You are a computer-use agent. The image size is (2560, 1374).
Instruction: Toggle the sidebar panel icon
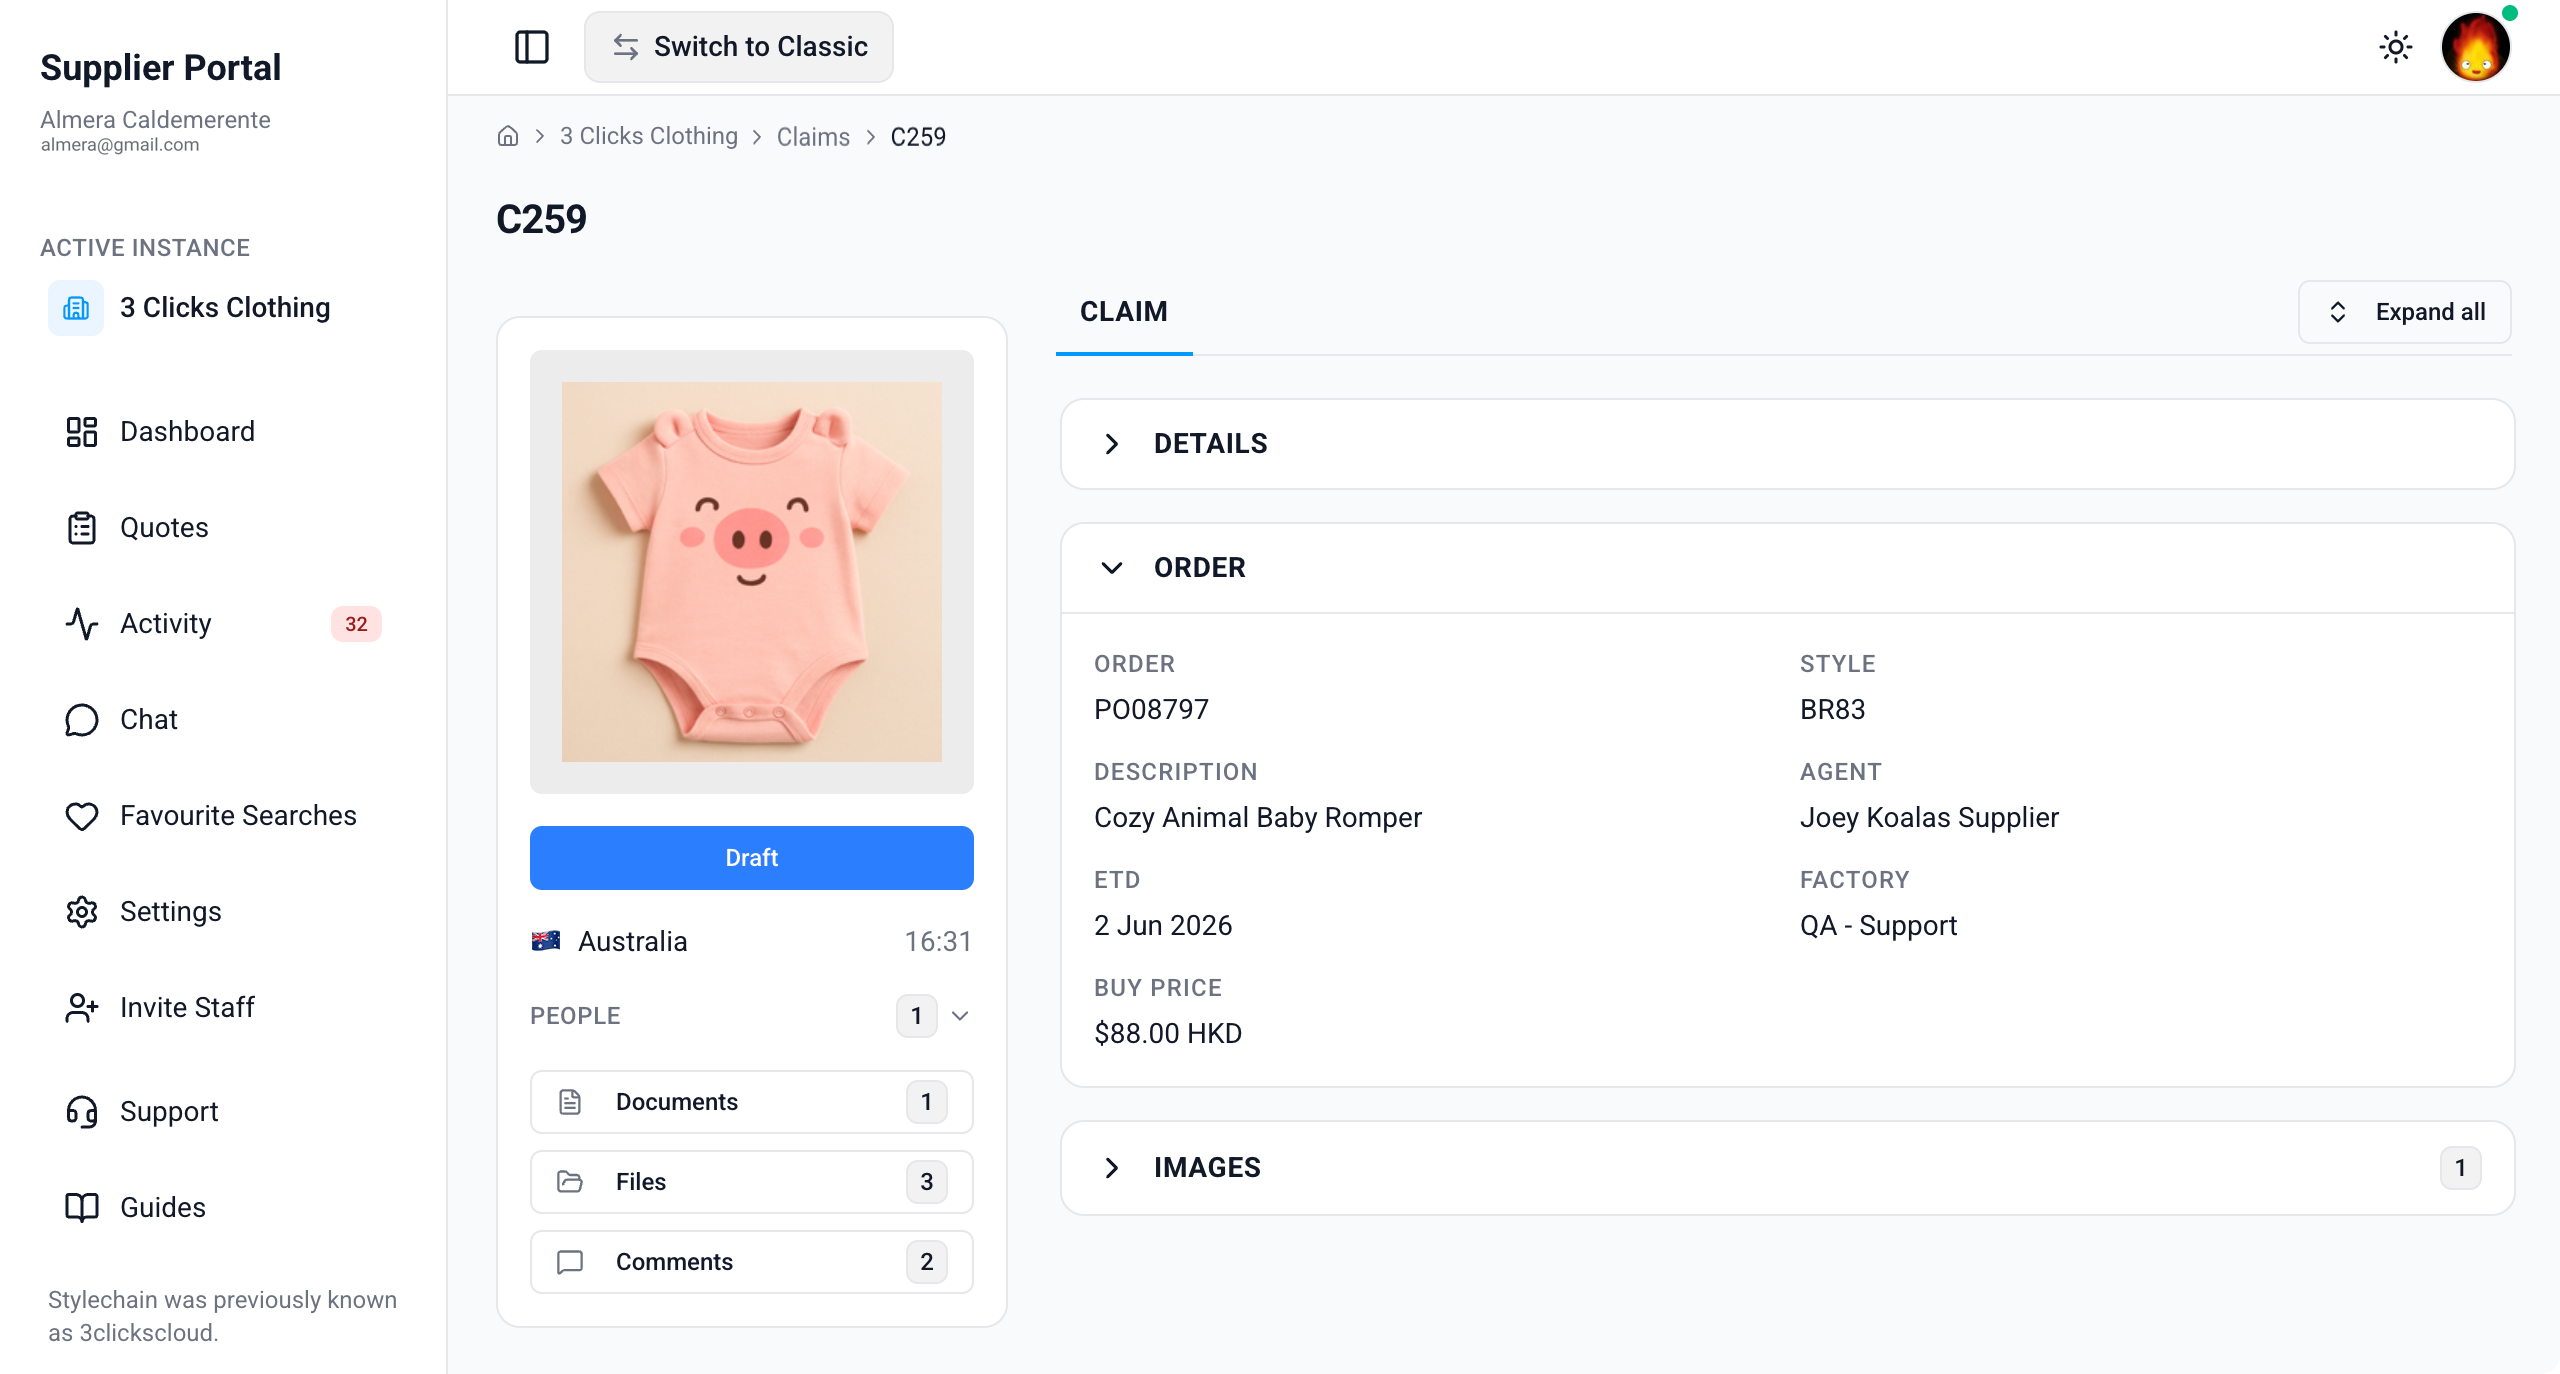tap(532, 47)
